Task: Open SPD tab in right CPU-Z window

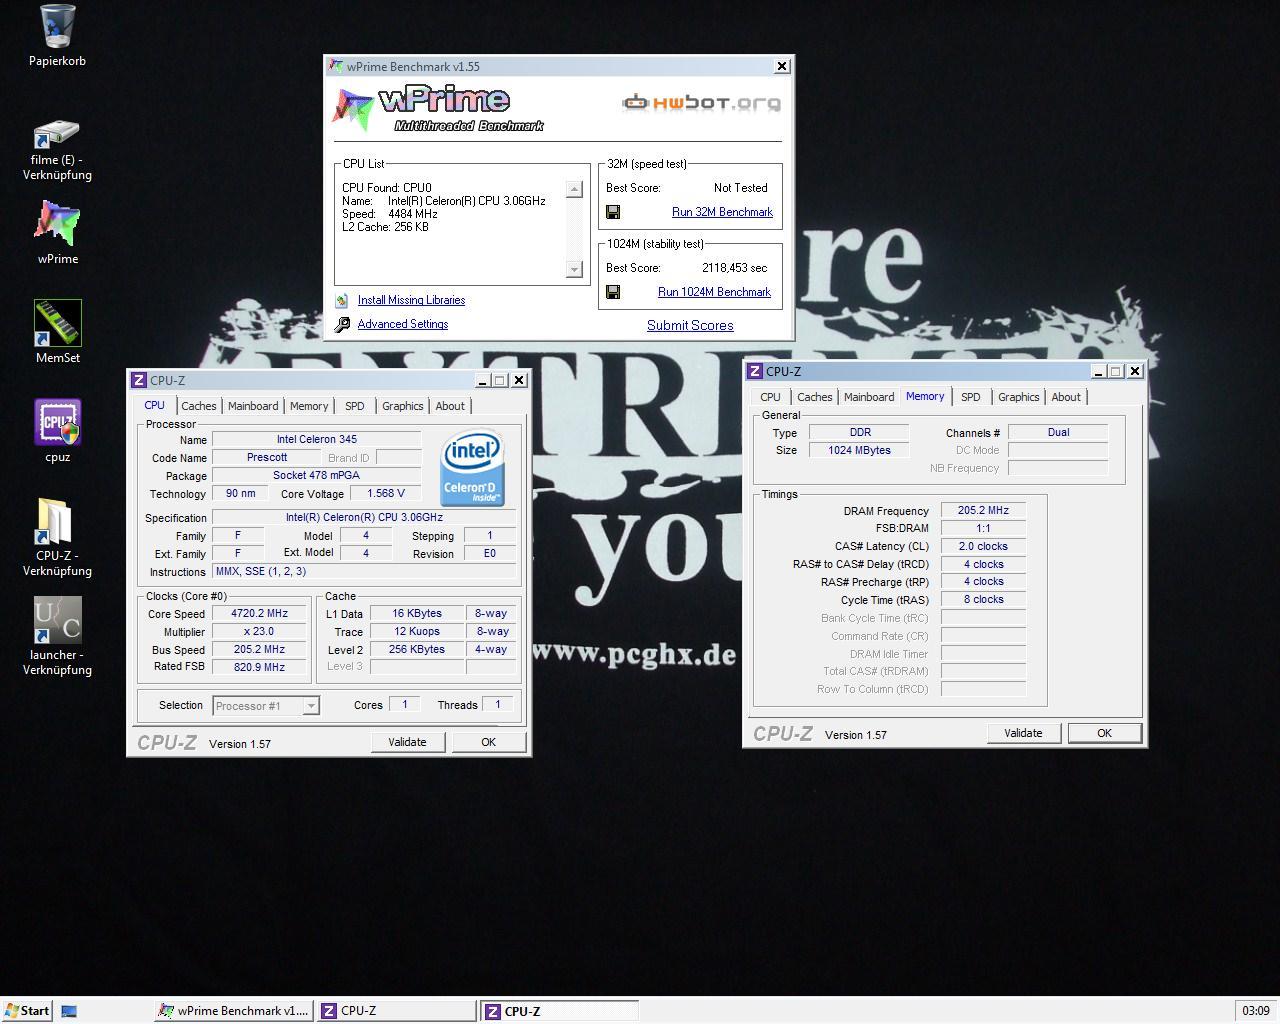Action: click(x=971, y=397)
